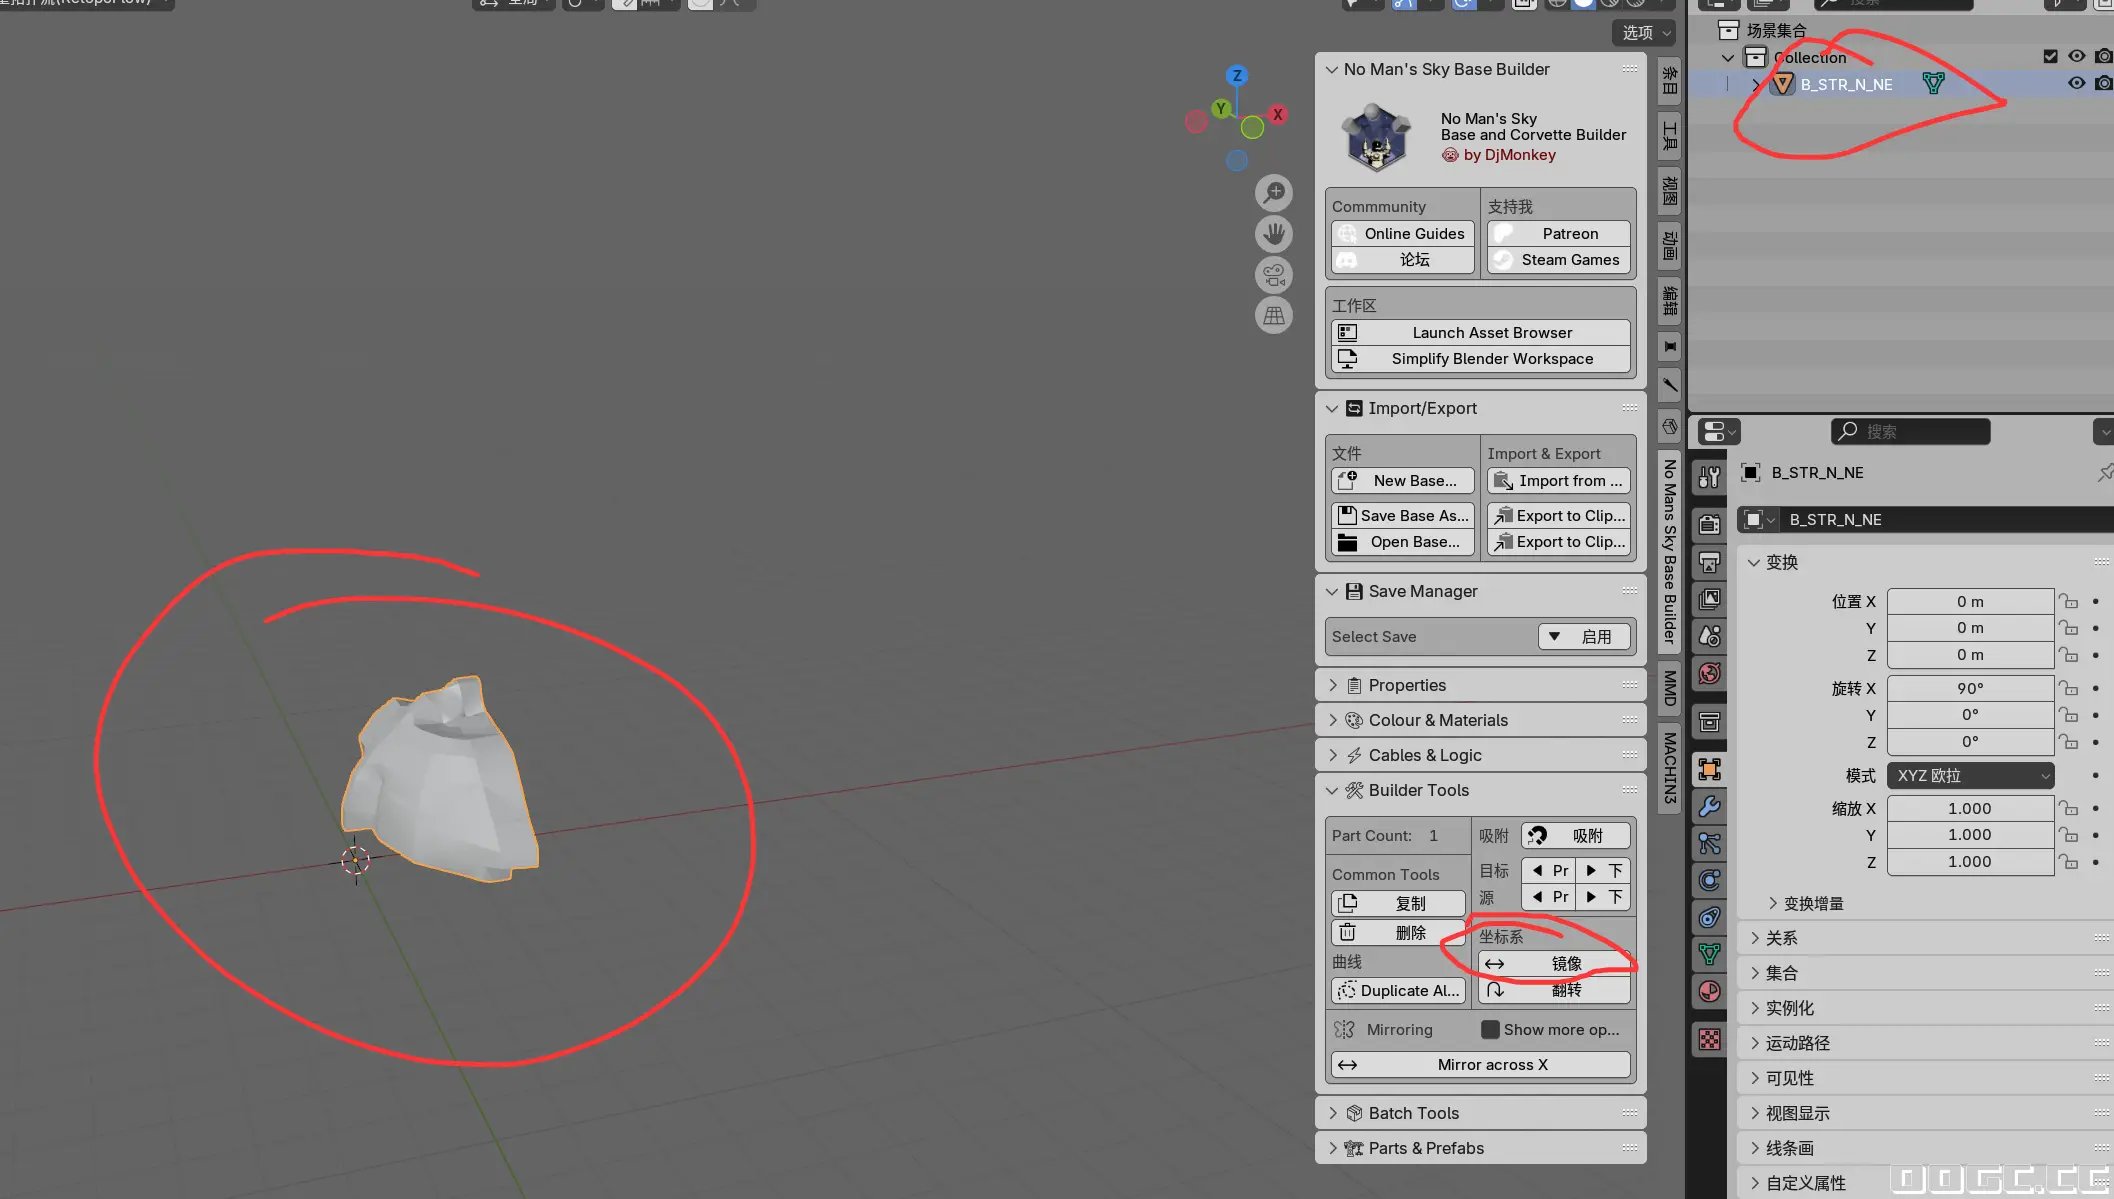Open the Particles properties tab icon
Viewport: 2114px width, 1199px height.
1710,843
